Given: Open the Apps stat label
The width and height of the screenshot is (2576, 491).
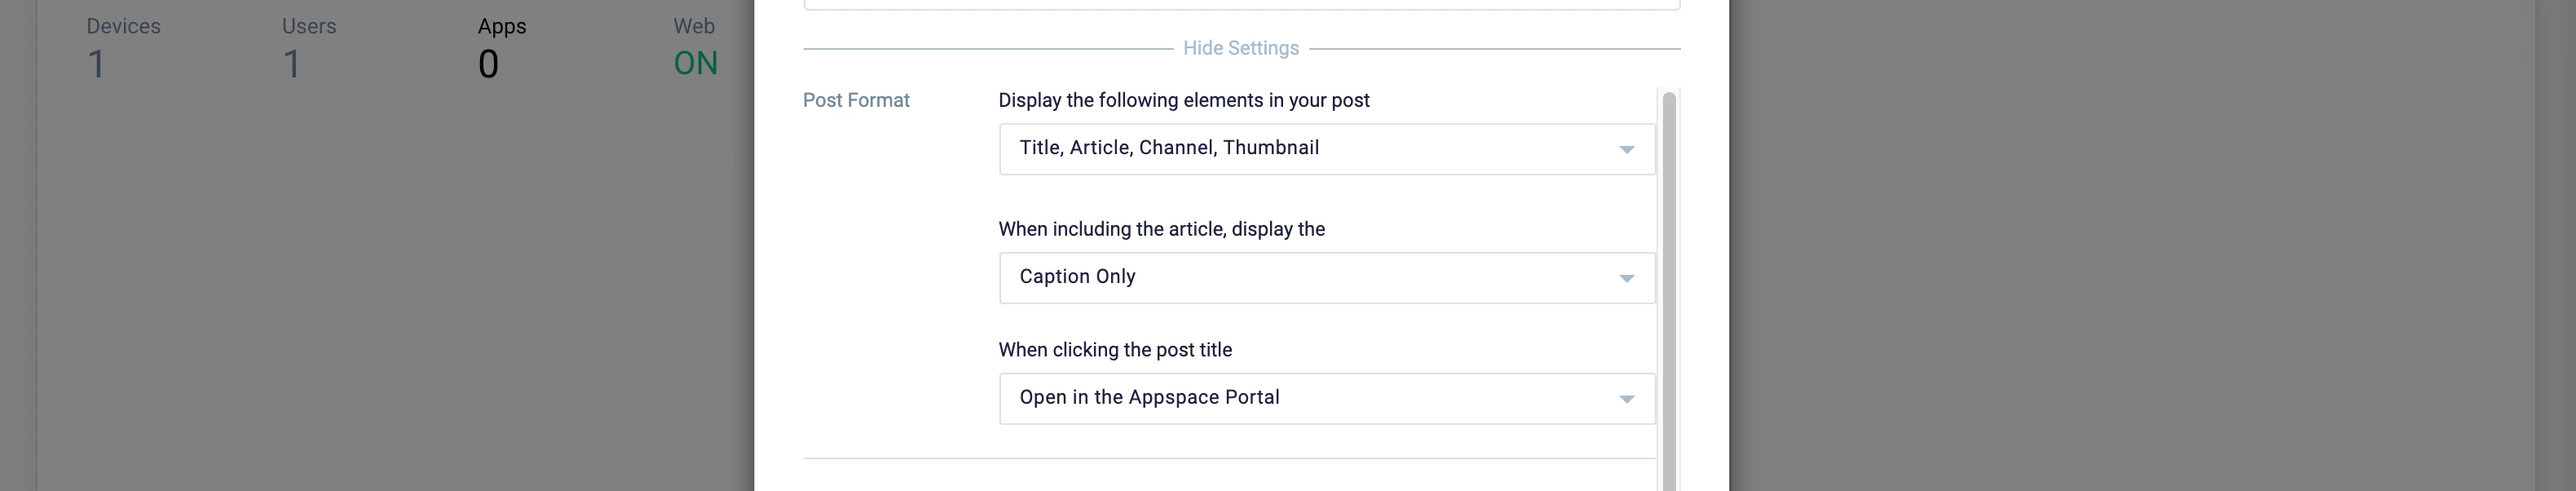Looking at the screenshot, I should pyautogui.click(x=501, y=27).
